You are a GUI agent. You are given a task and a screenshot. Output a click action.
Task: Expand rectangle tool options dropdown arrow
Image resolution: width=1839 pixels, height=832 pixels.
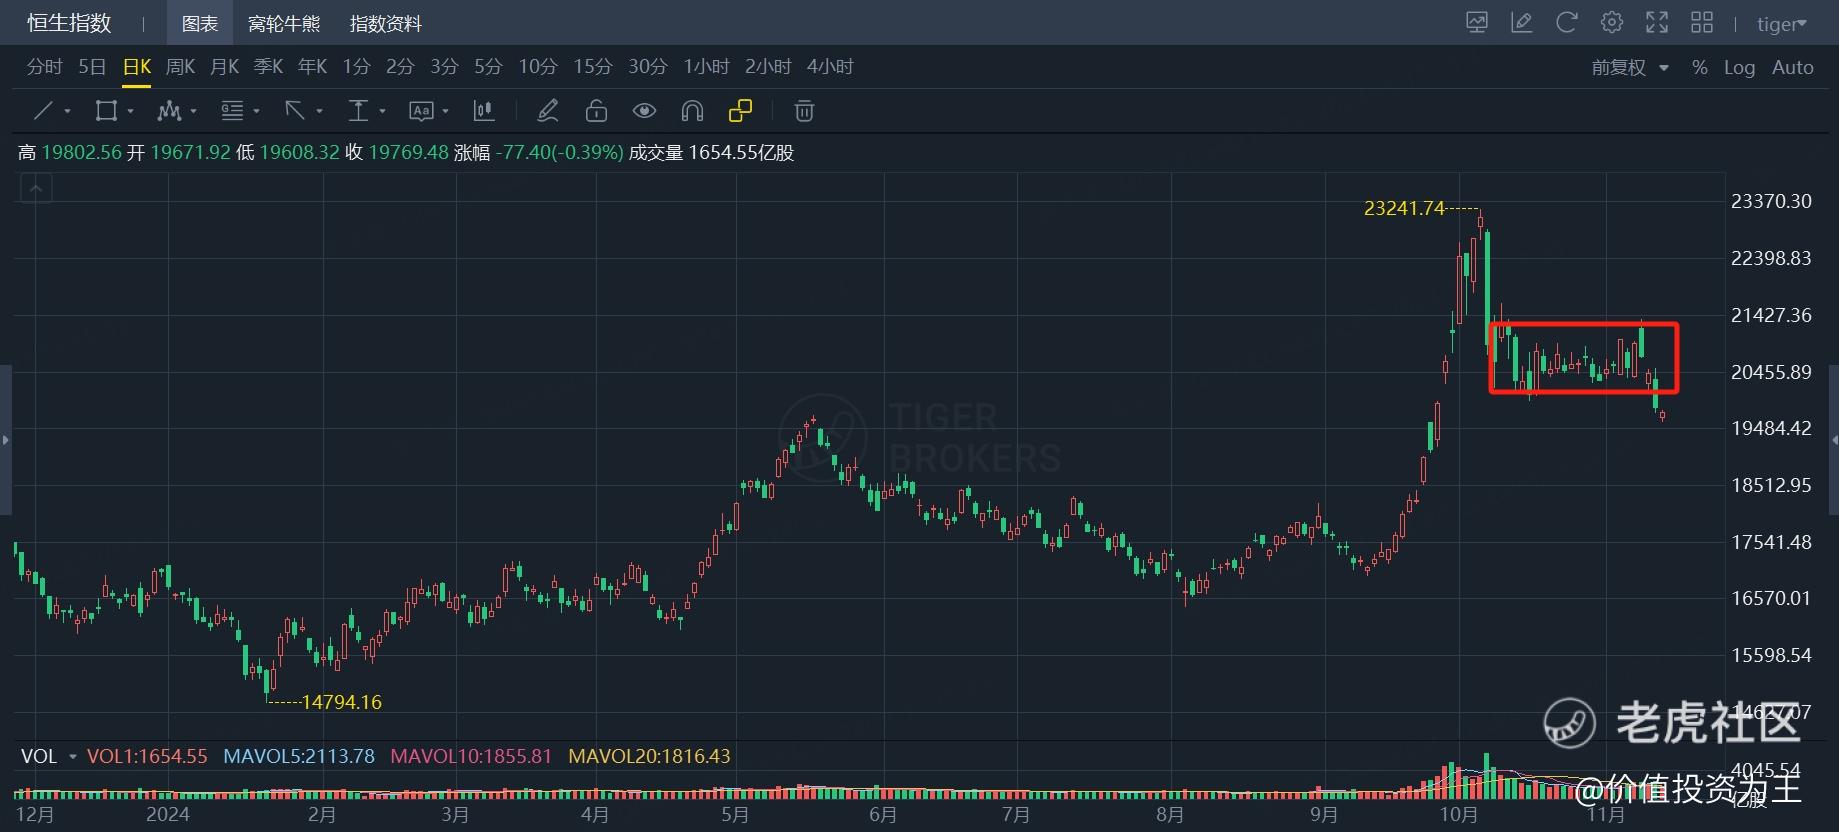130,112
